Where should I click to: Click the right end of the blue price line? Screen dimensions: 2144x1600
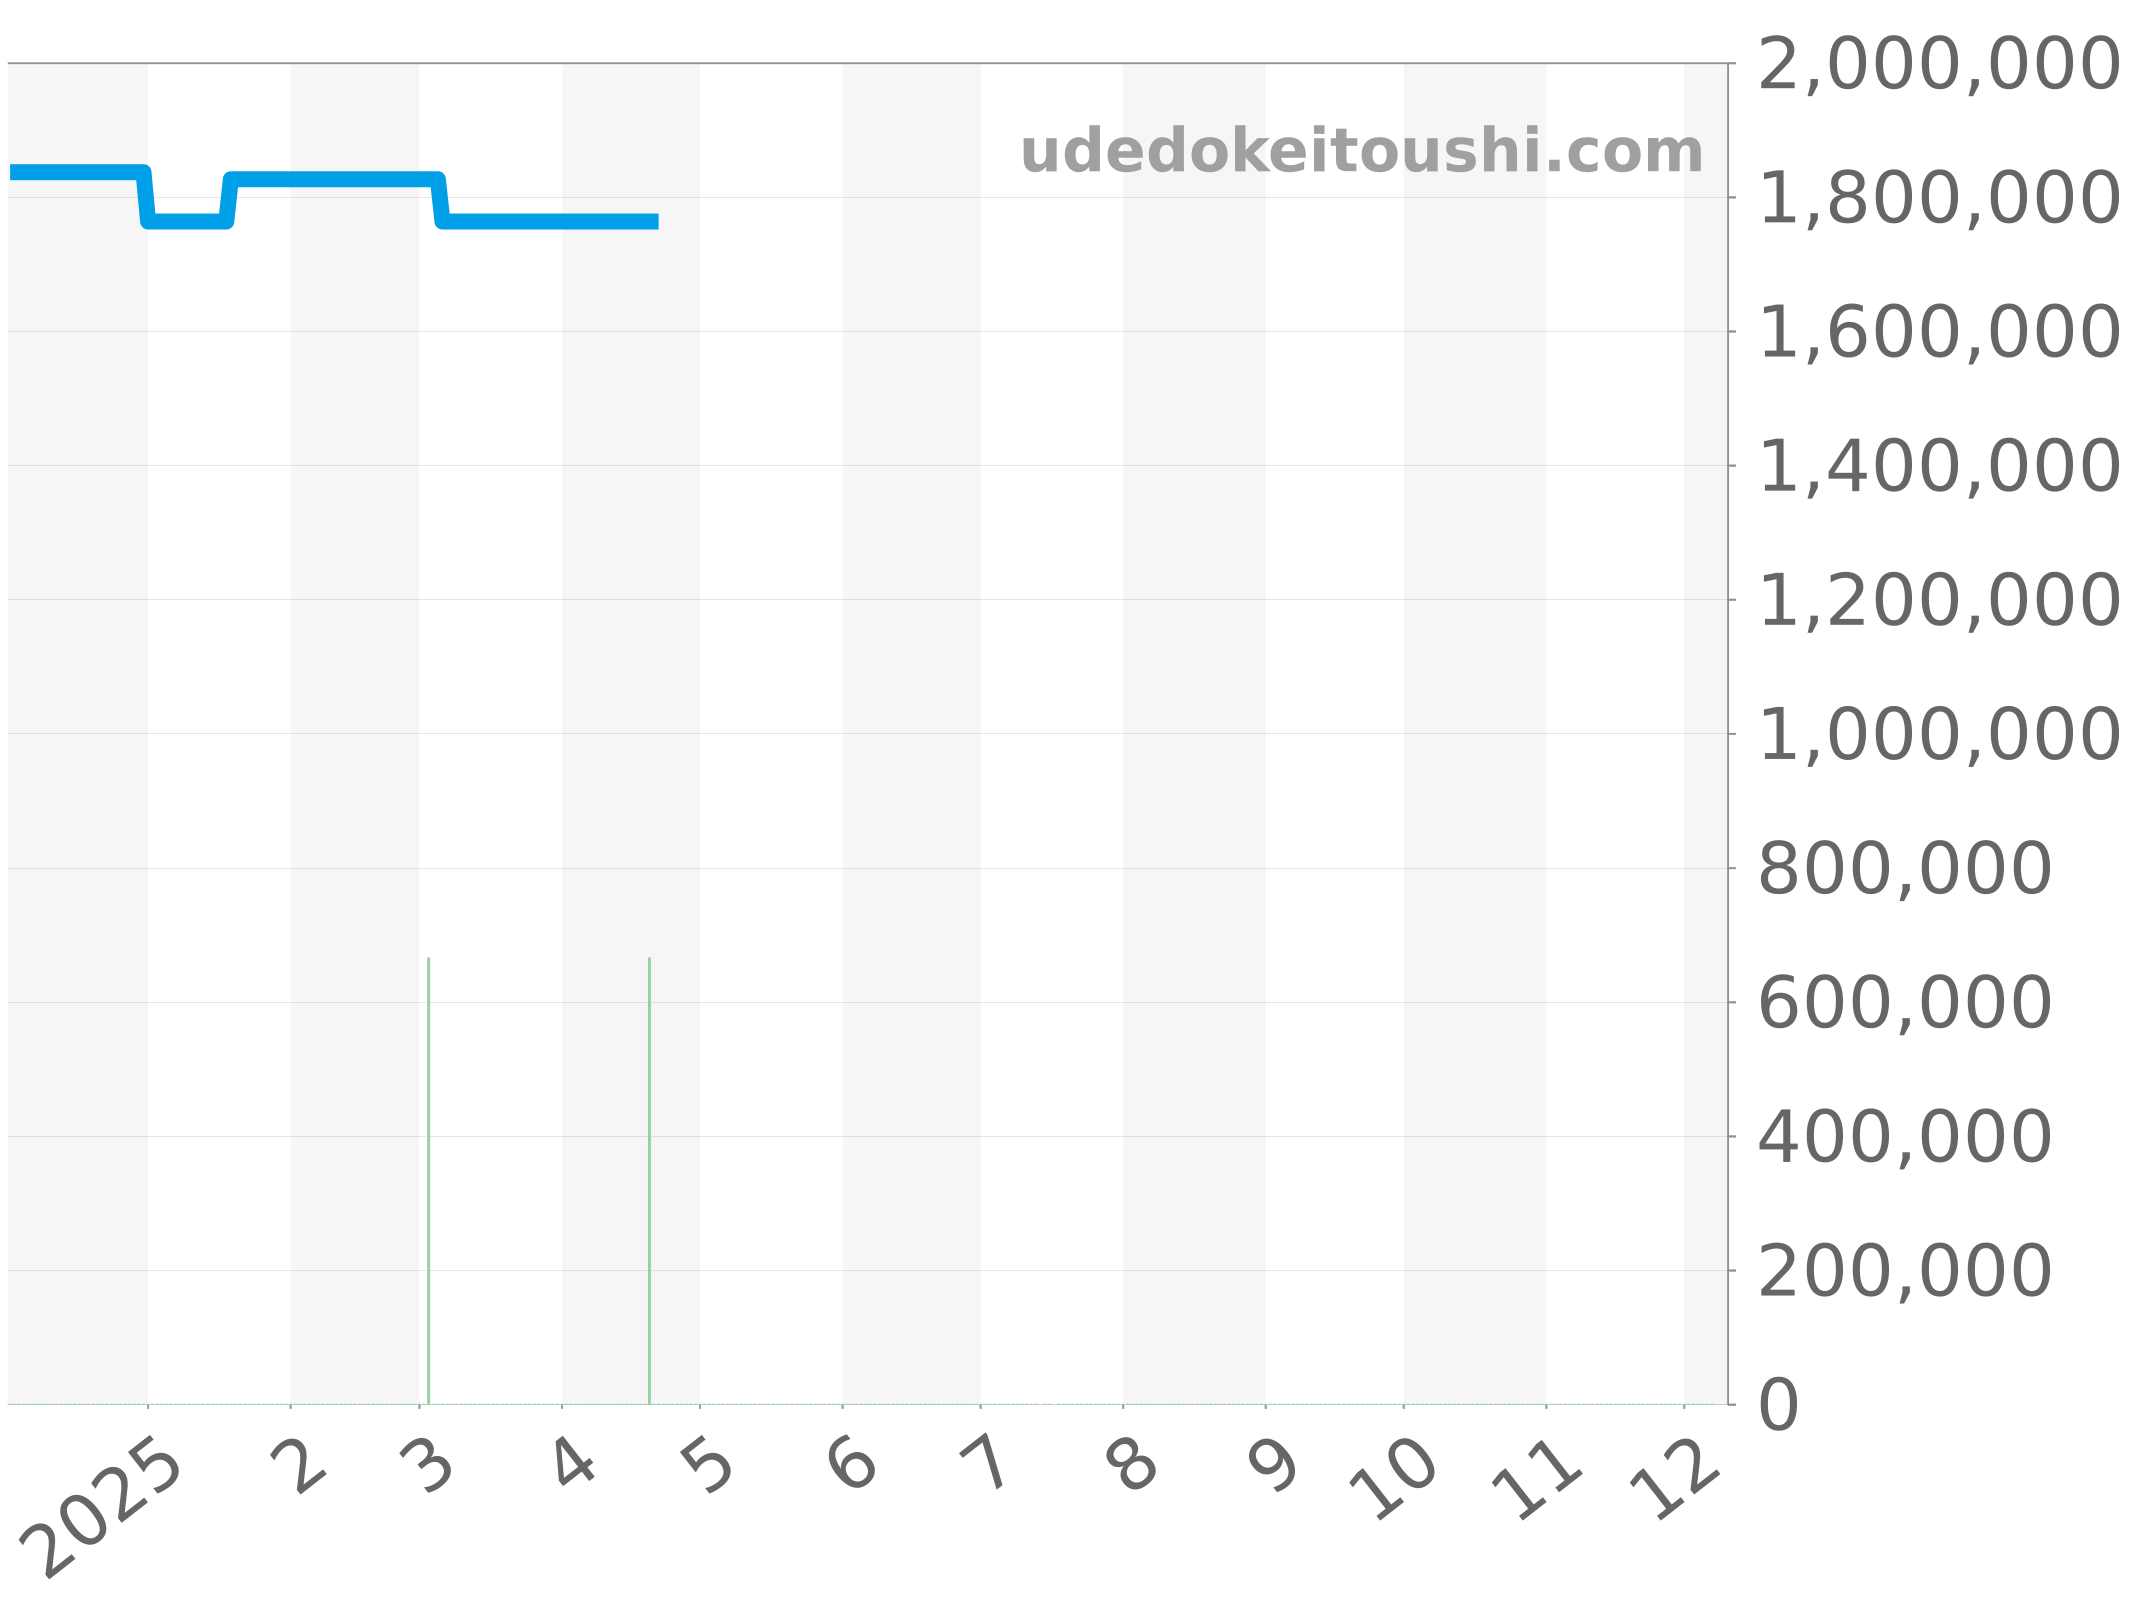655,222
